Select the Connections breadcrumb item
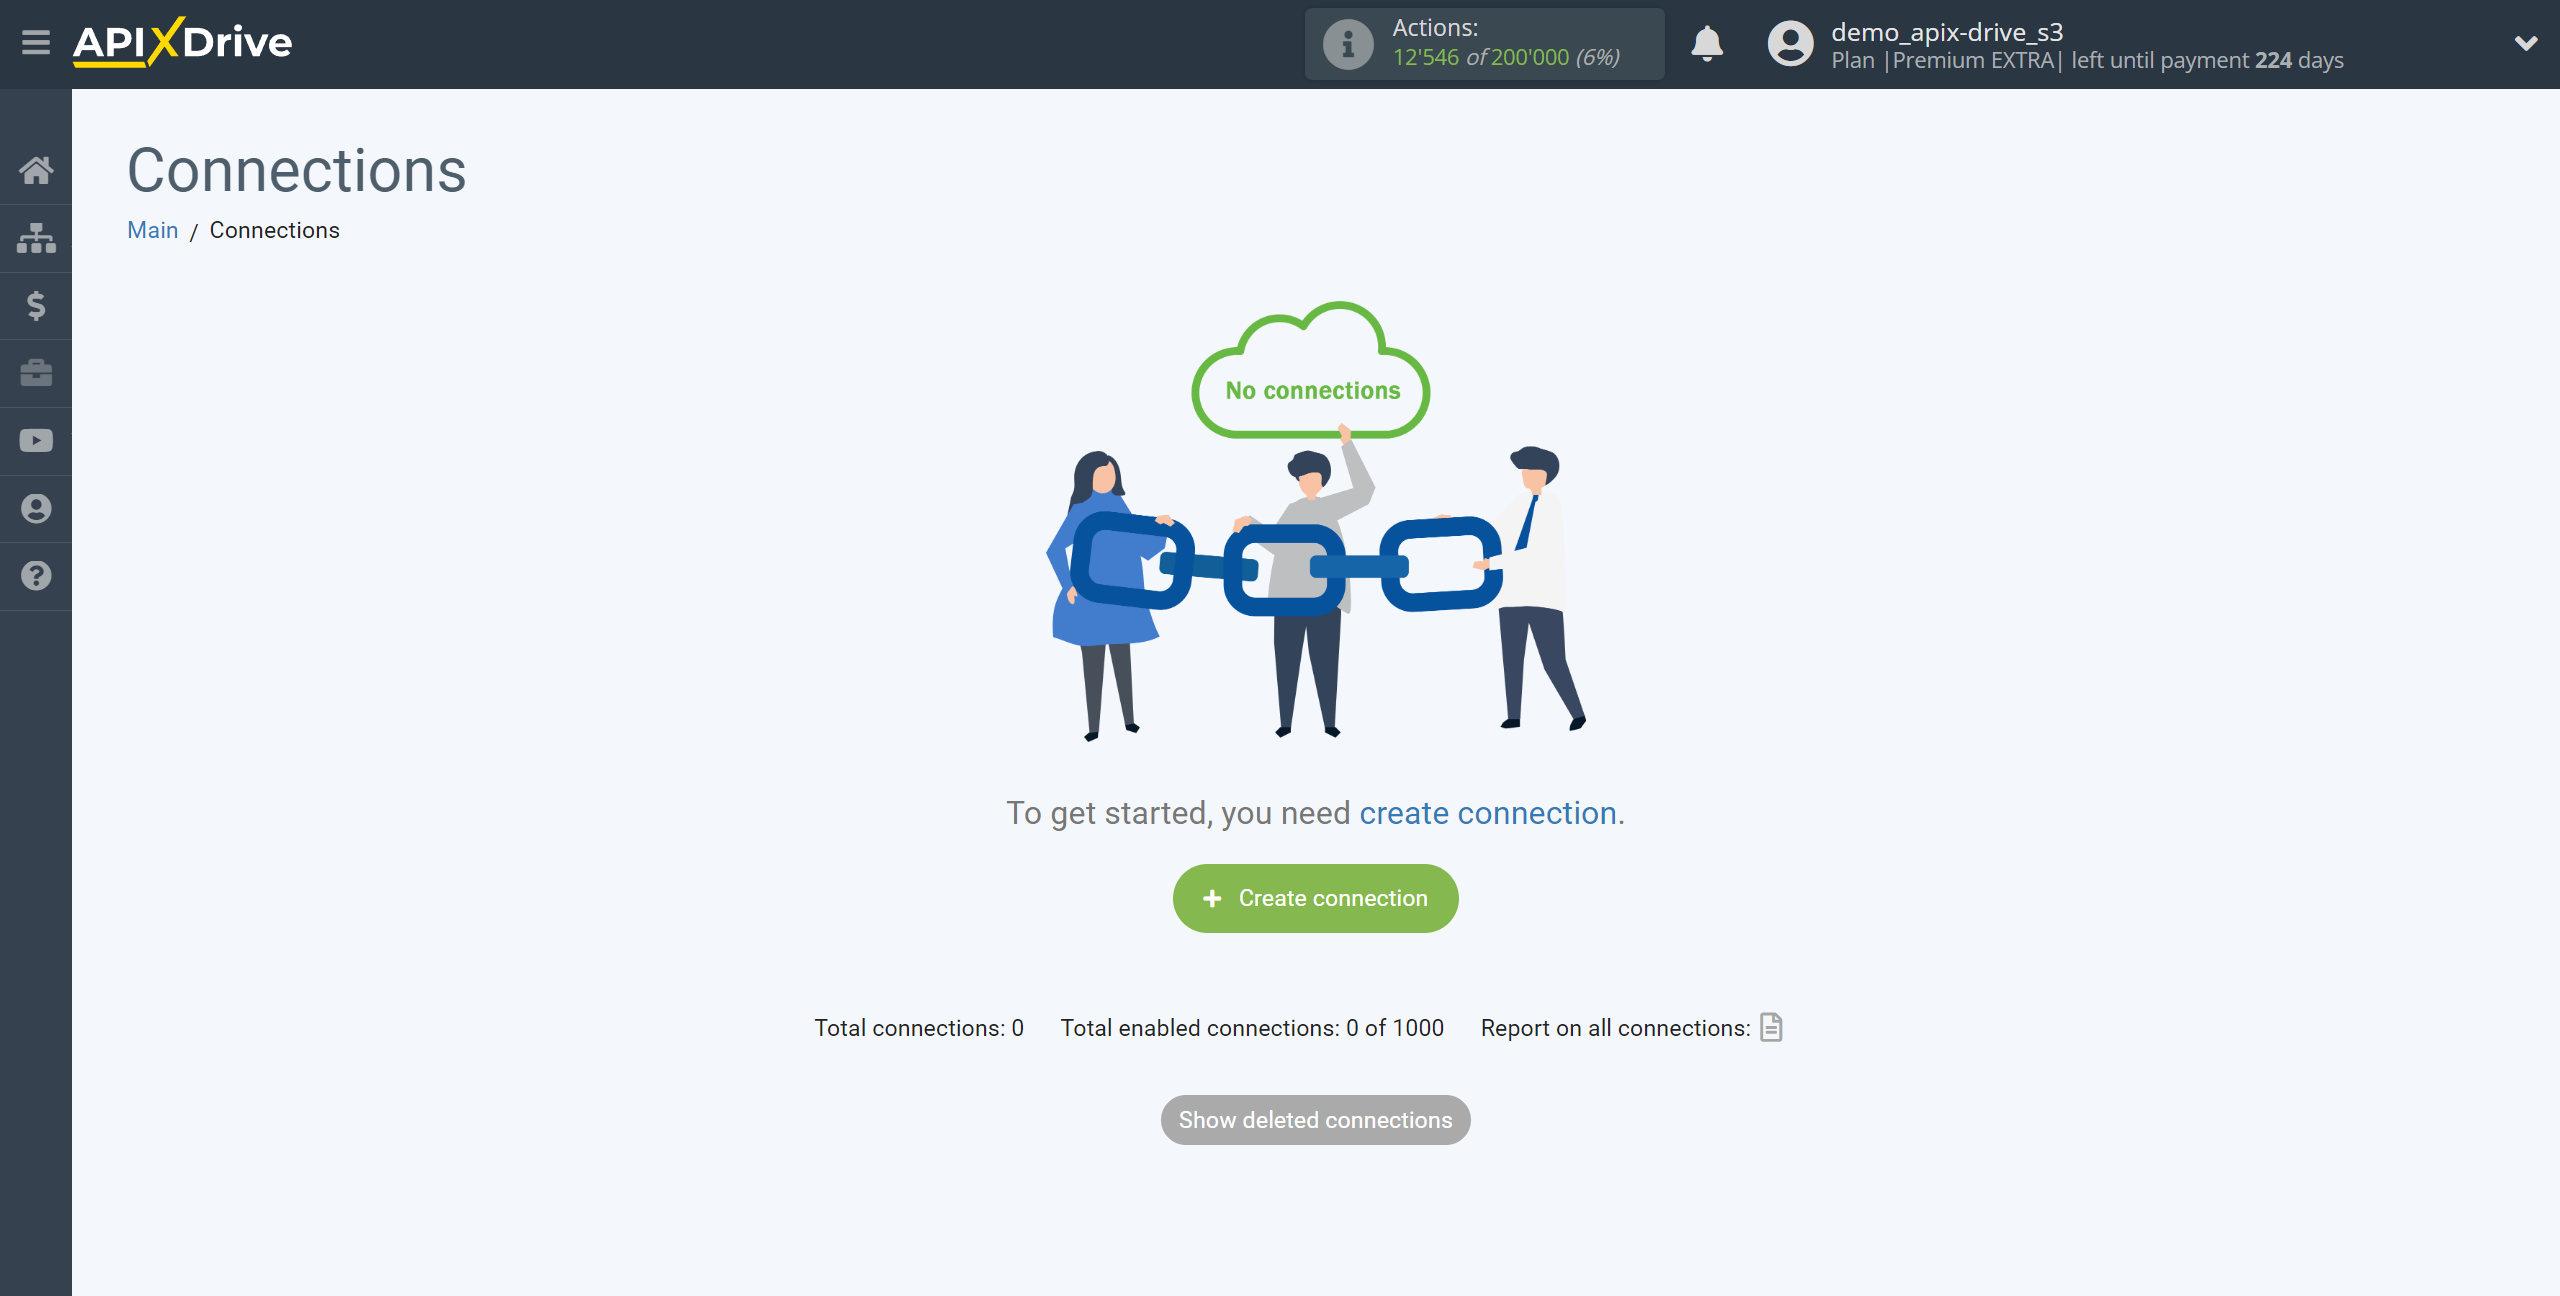 point(274,230)
